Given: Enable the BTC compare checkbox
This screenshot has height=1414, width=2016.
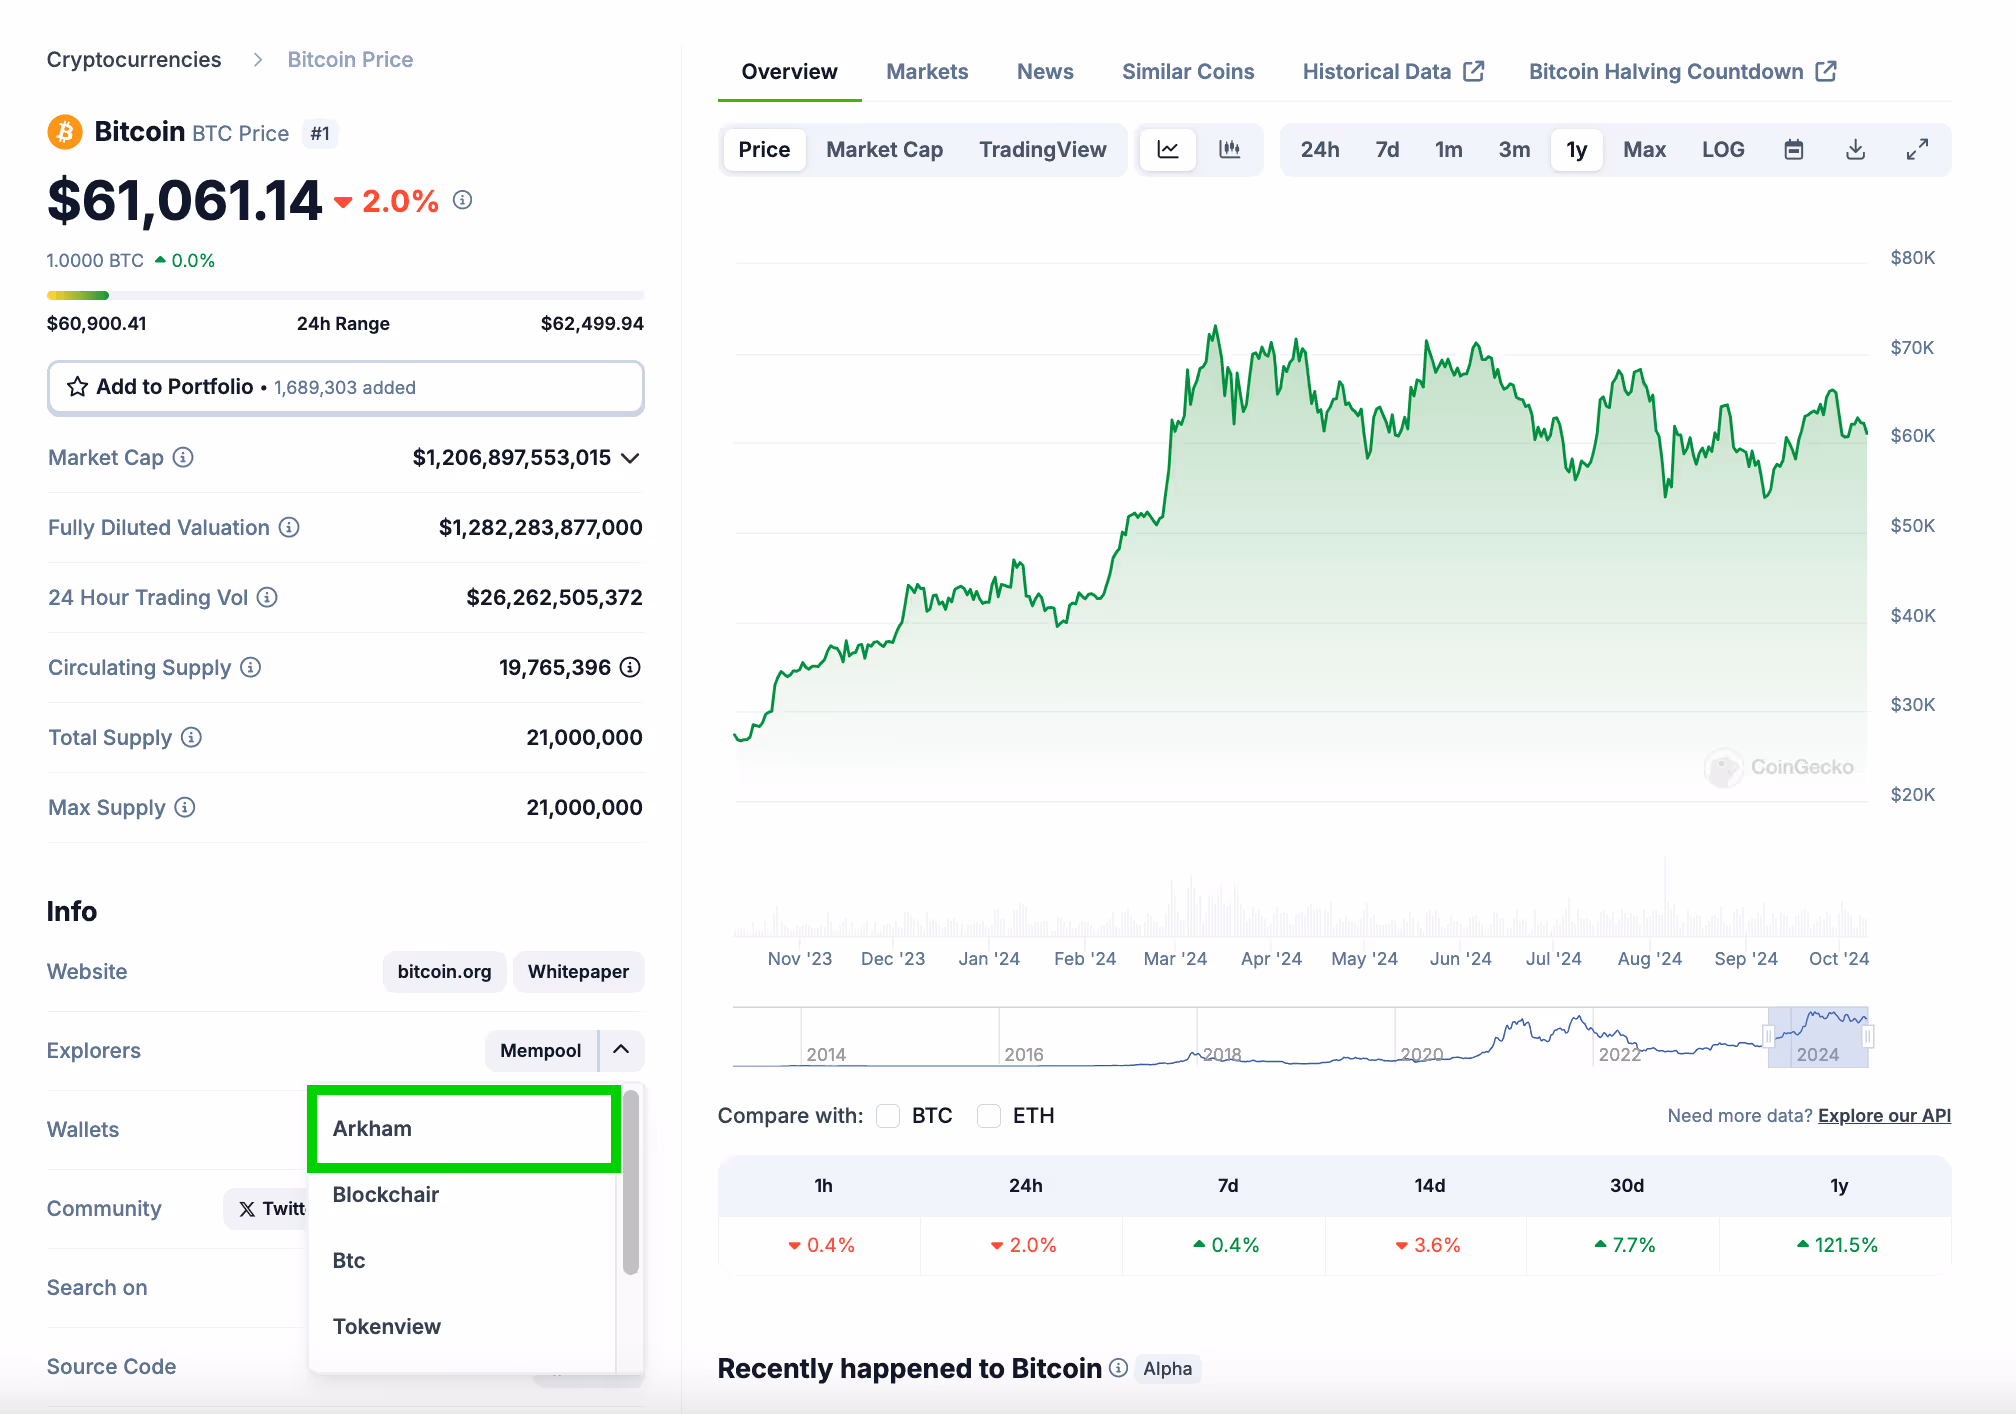Looking at the screenshot, I should coord(888,1116).
